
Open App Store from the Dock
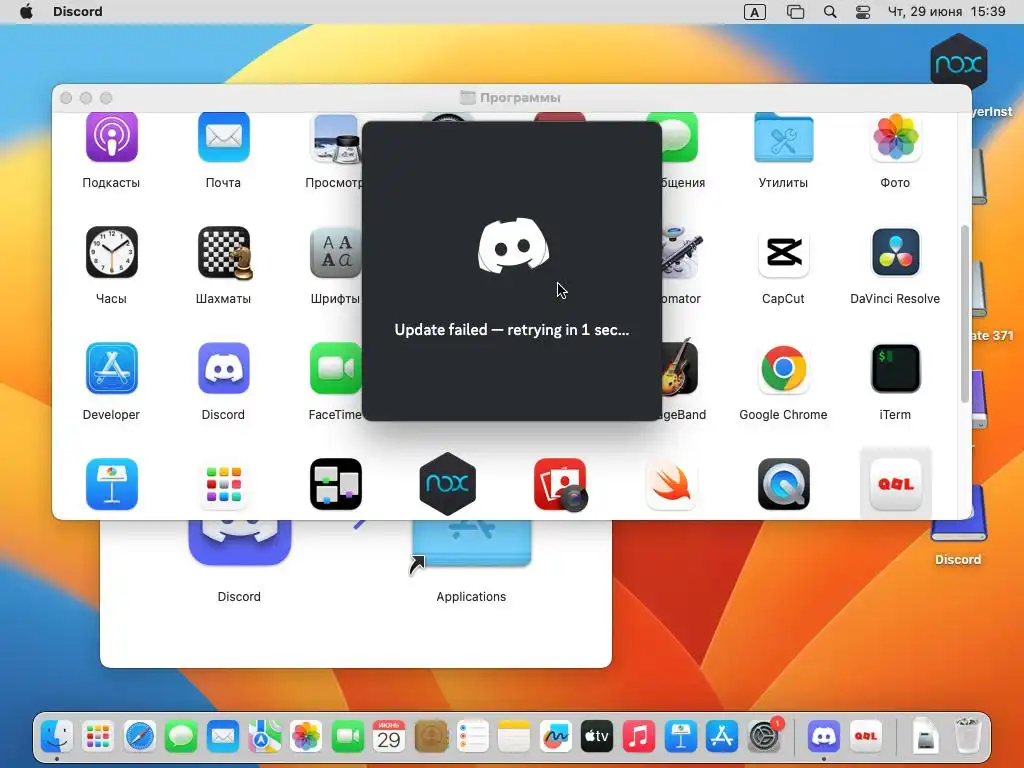click(x=722, y=737)
